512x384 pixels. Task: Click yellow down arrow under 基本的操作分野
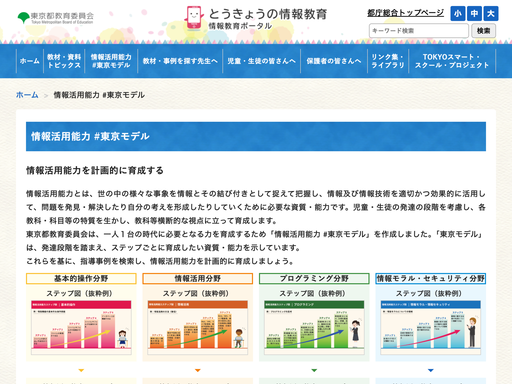point(81,370)
